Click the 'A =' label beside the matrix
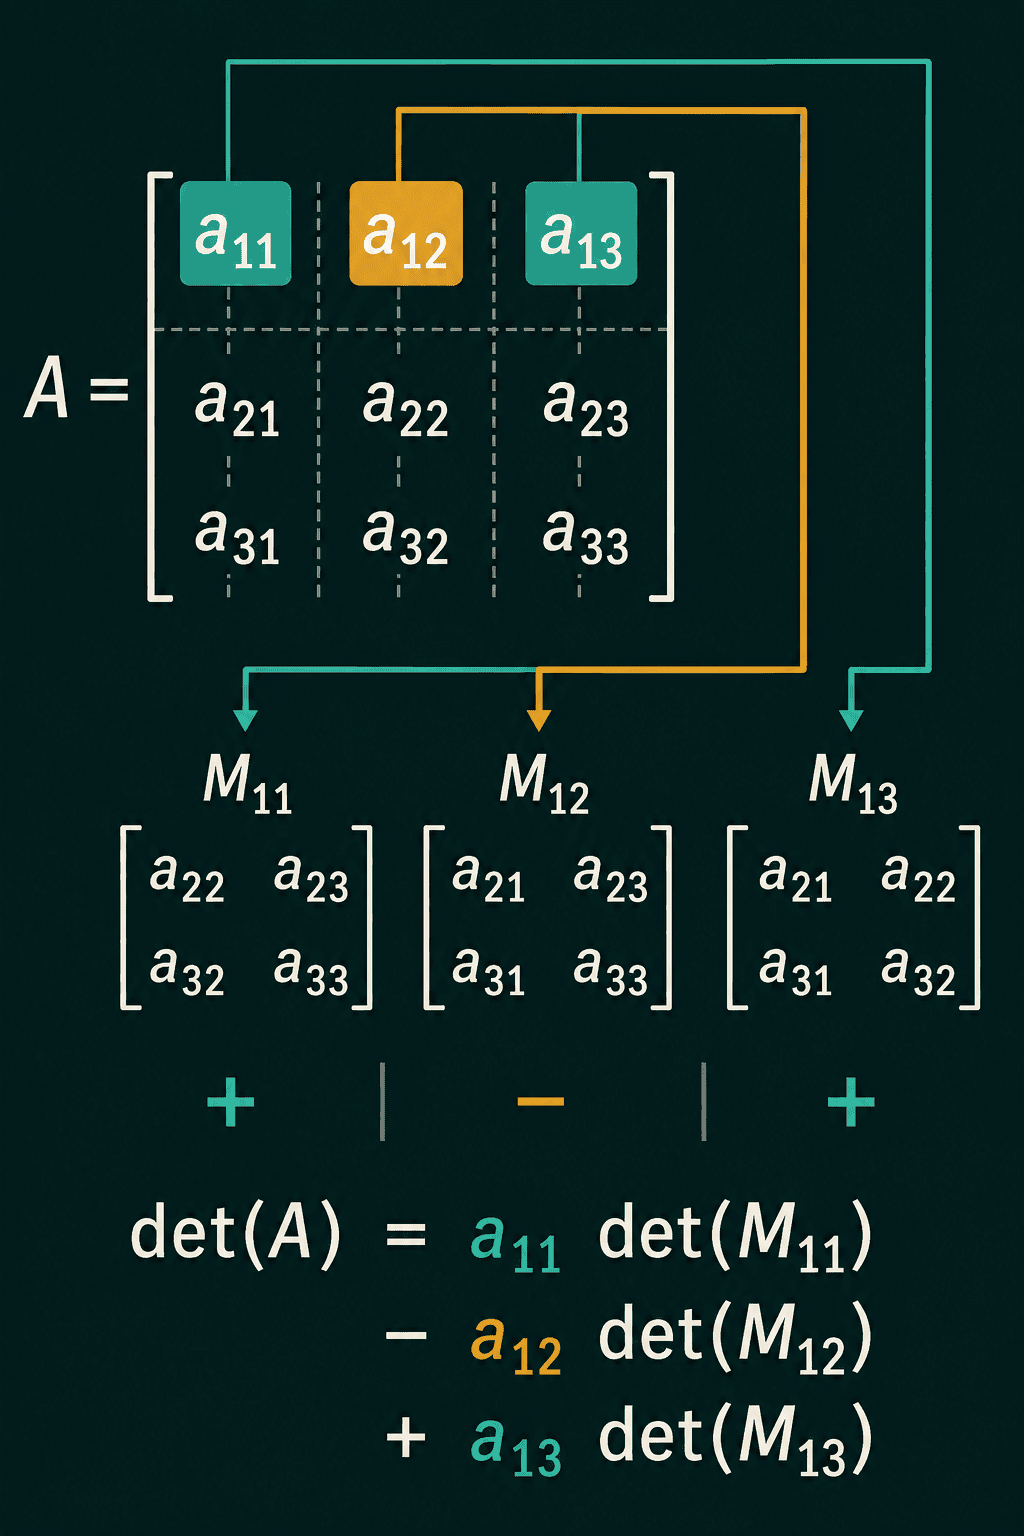The image size is (1024, 1536). tap(77, 388)
